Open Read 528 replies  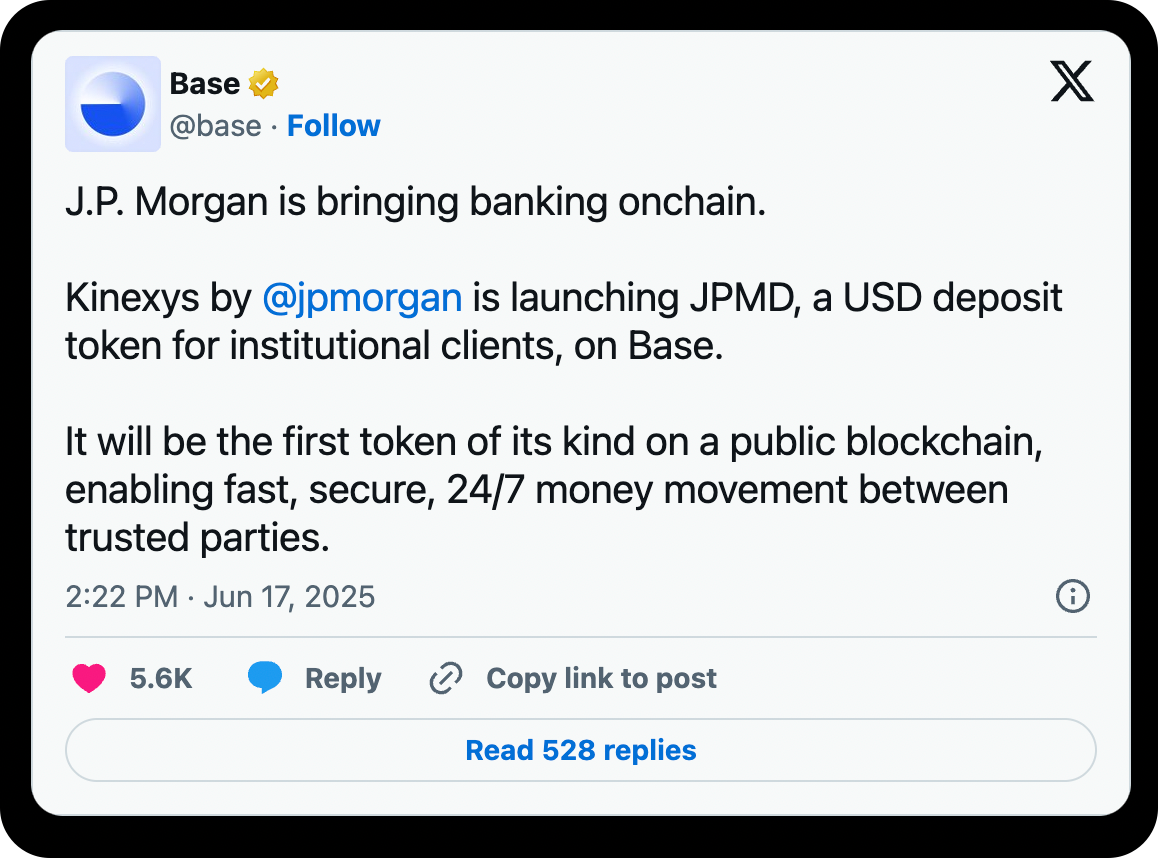coord(580,750)
